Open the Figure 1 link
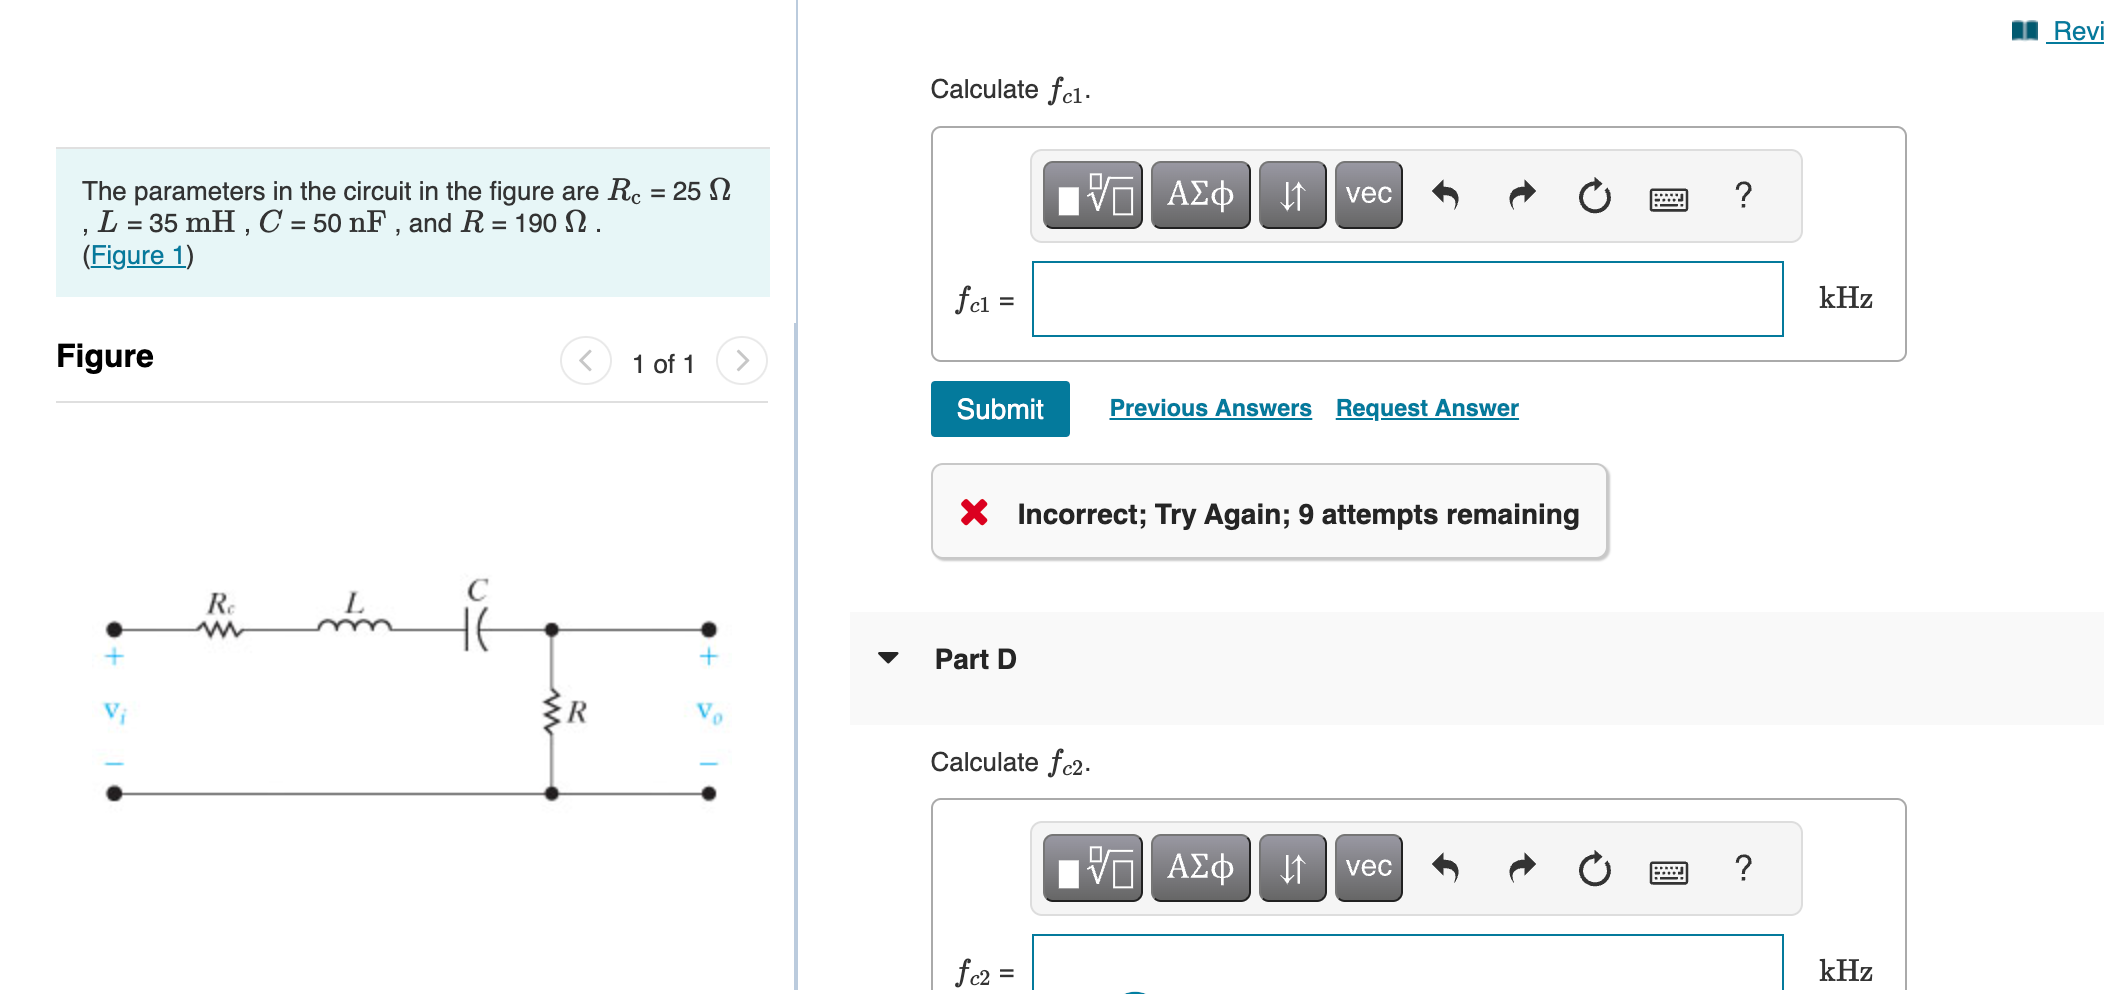Viewport: 2104px width, 994px height. click(138, 255)
